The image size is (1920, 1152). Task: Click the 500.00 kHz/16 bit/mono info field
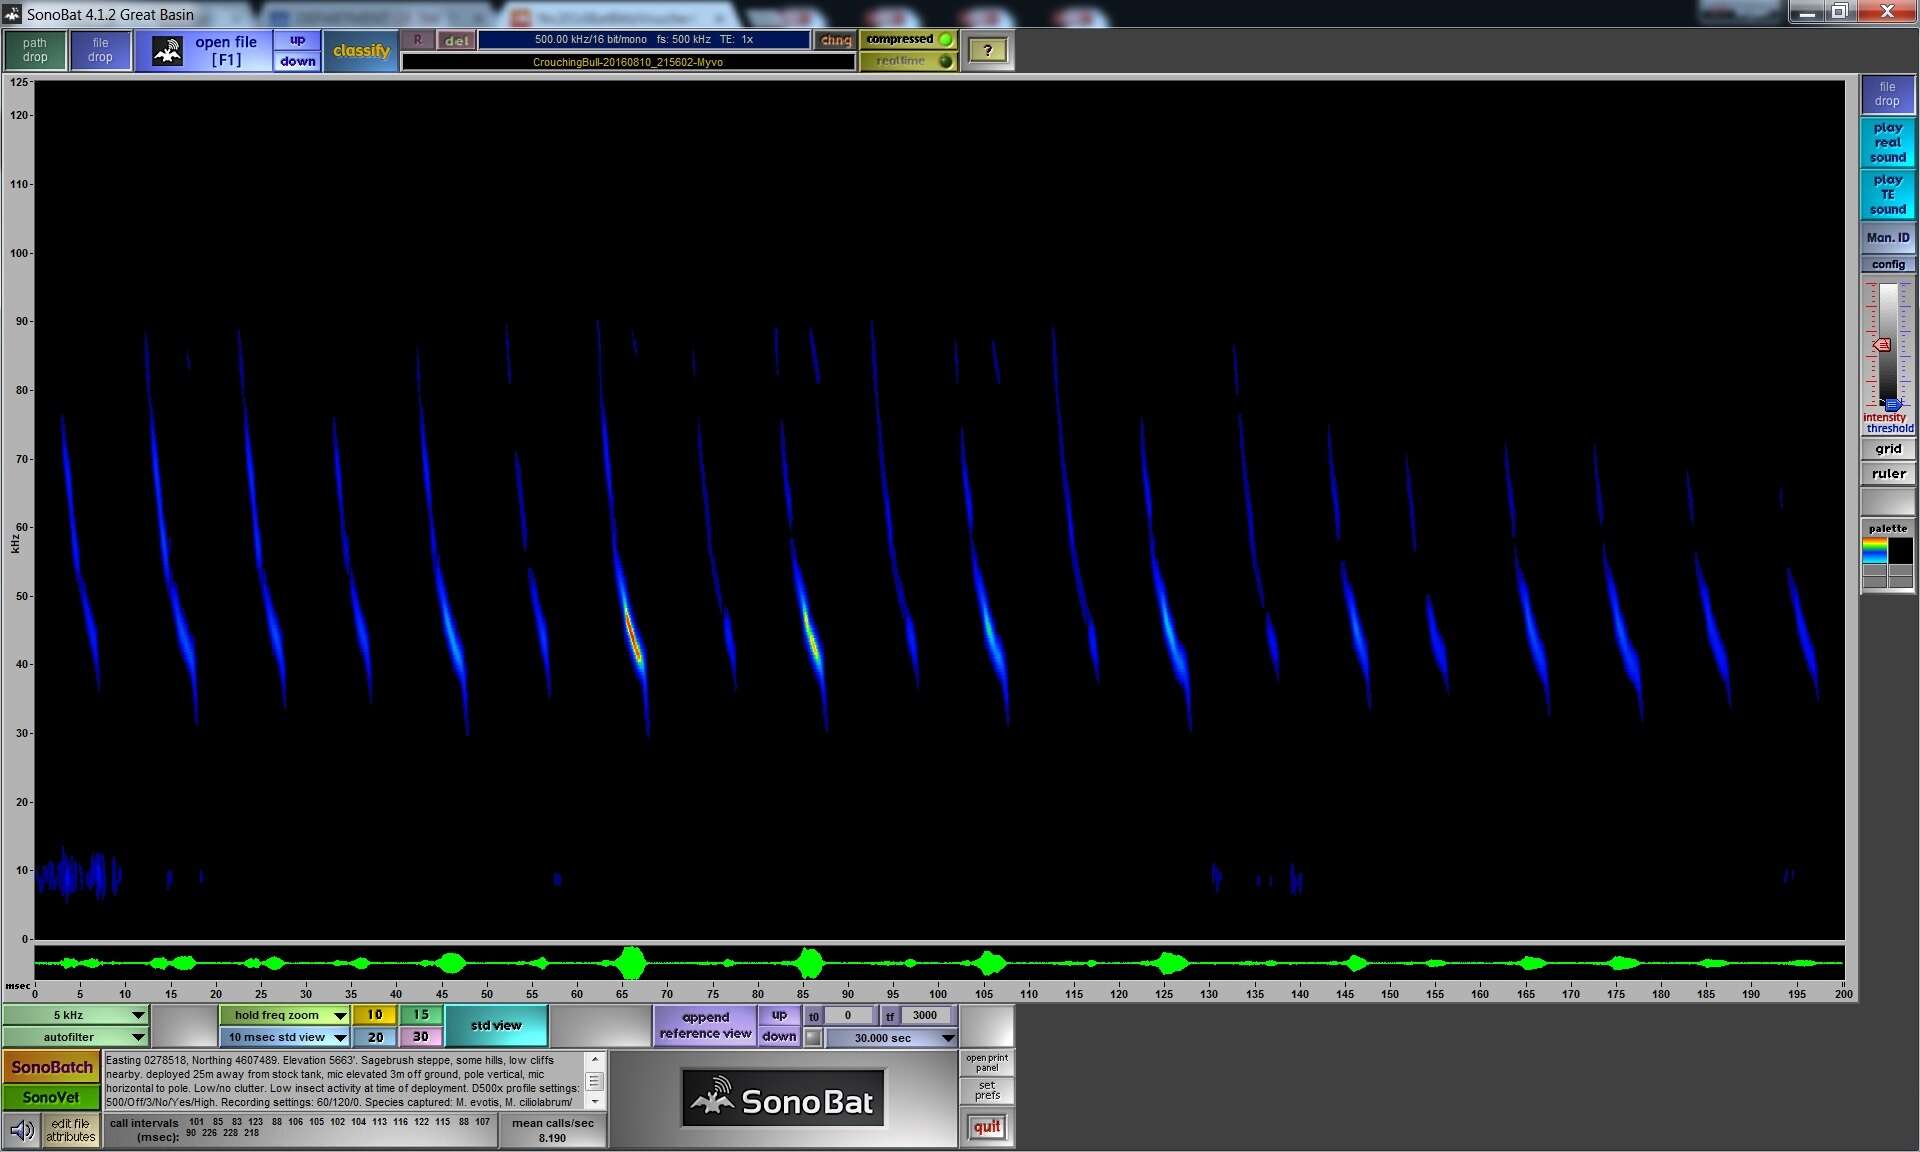pos(644,40)
